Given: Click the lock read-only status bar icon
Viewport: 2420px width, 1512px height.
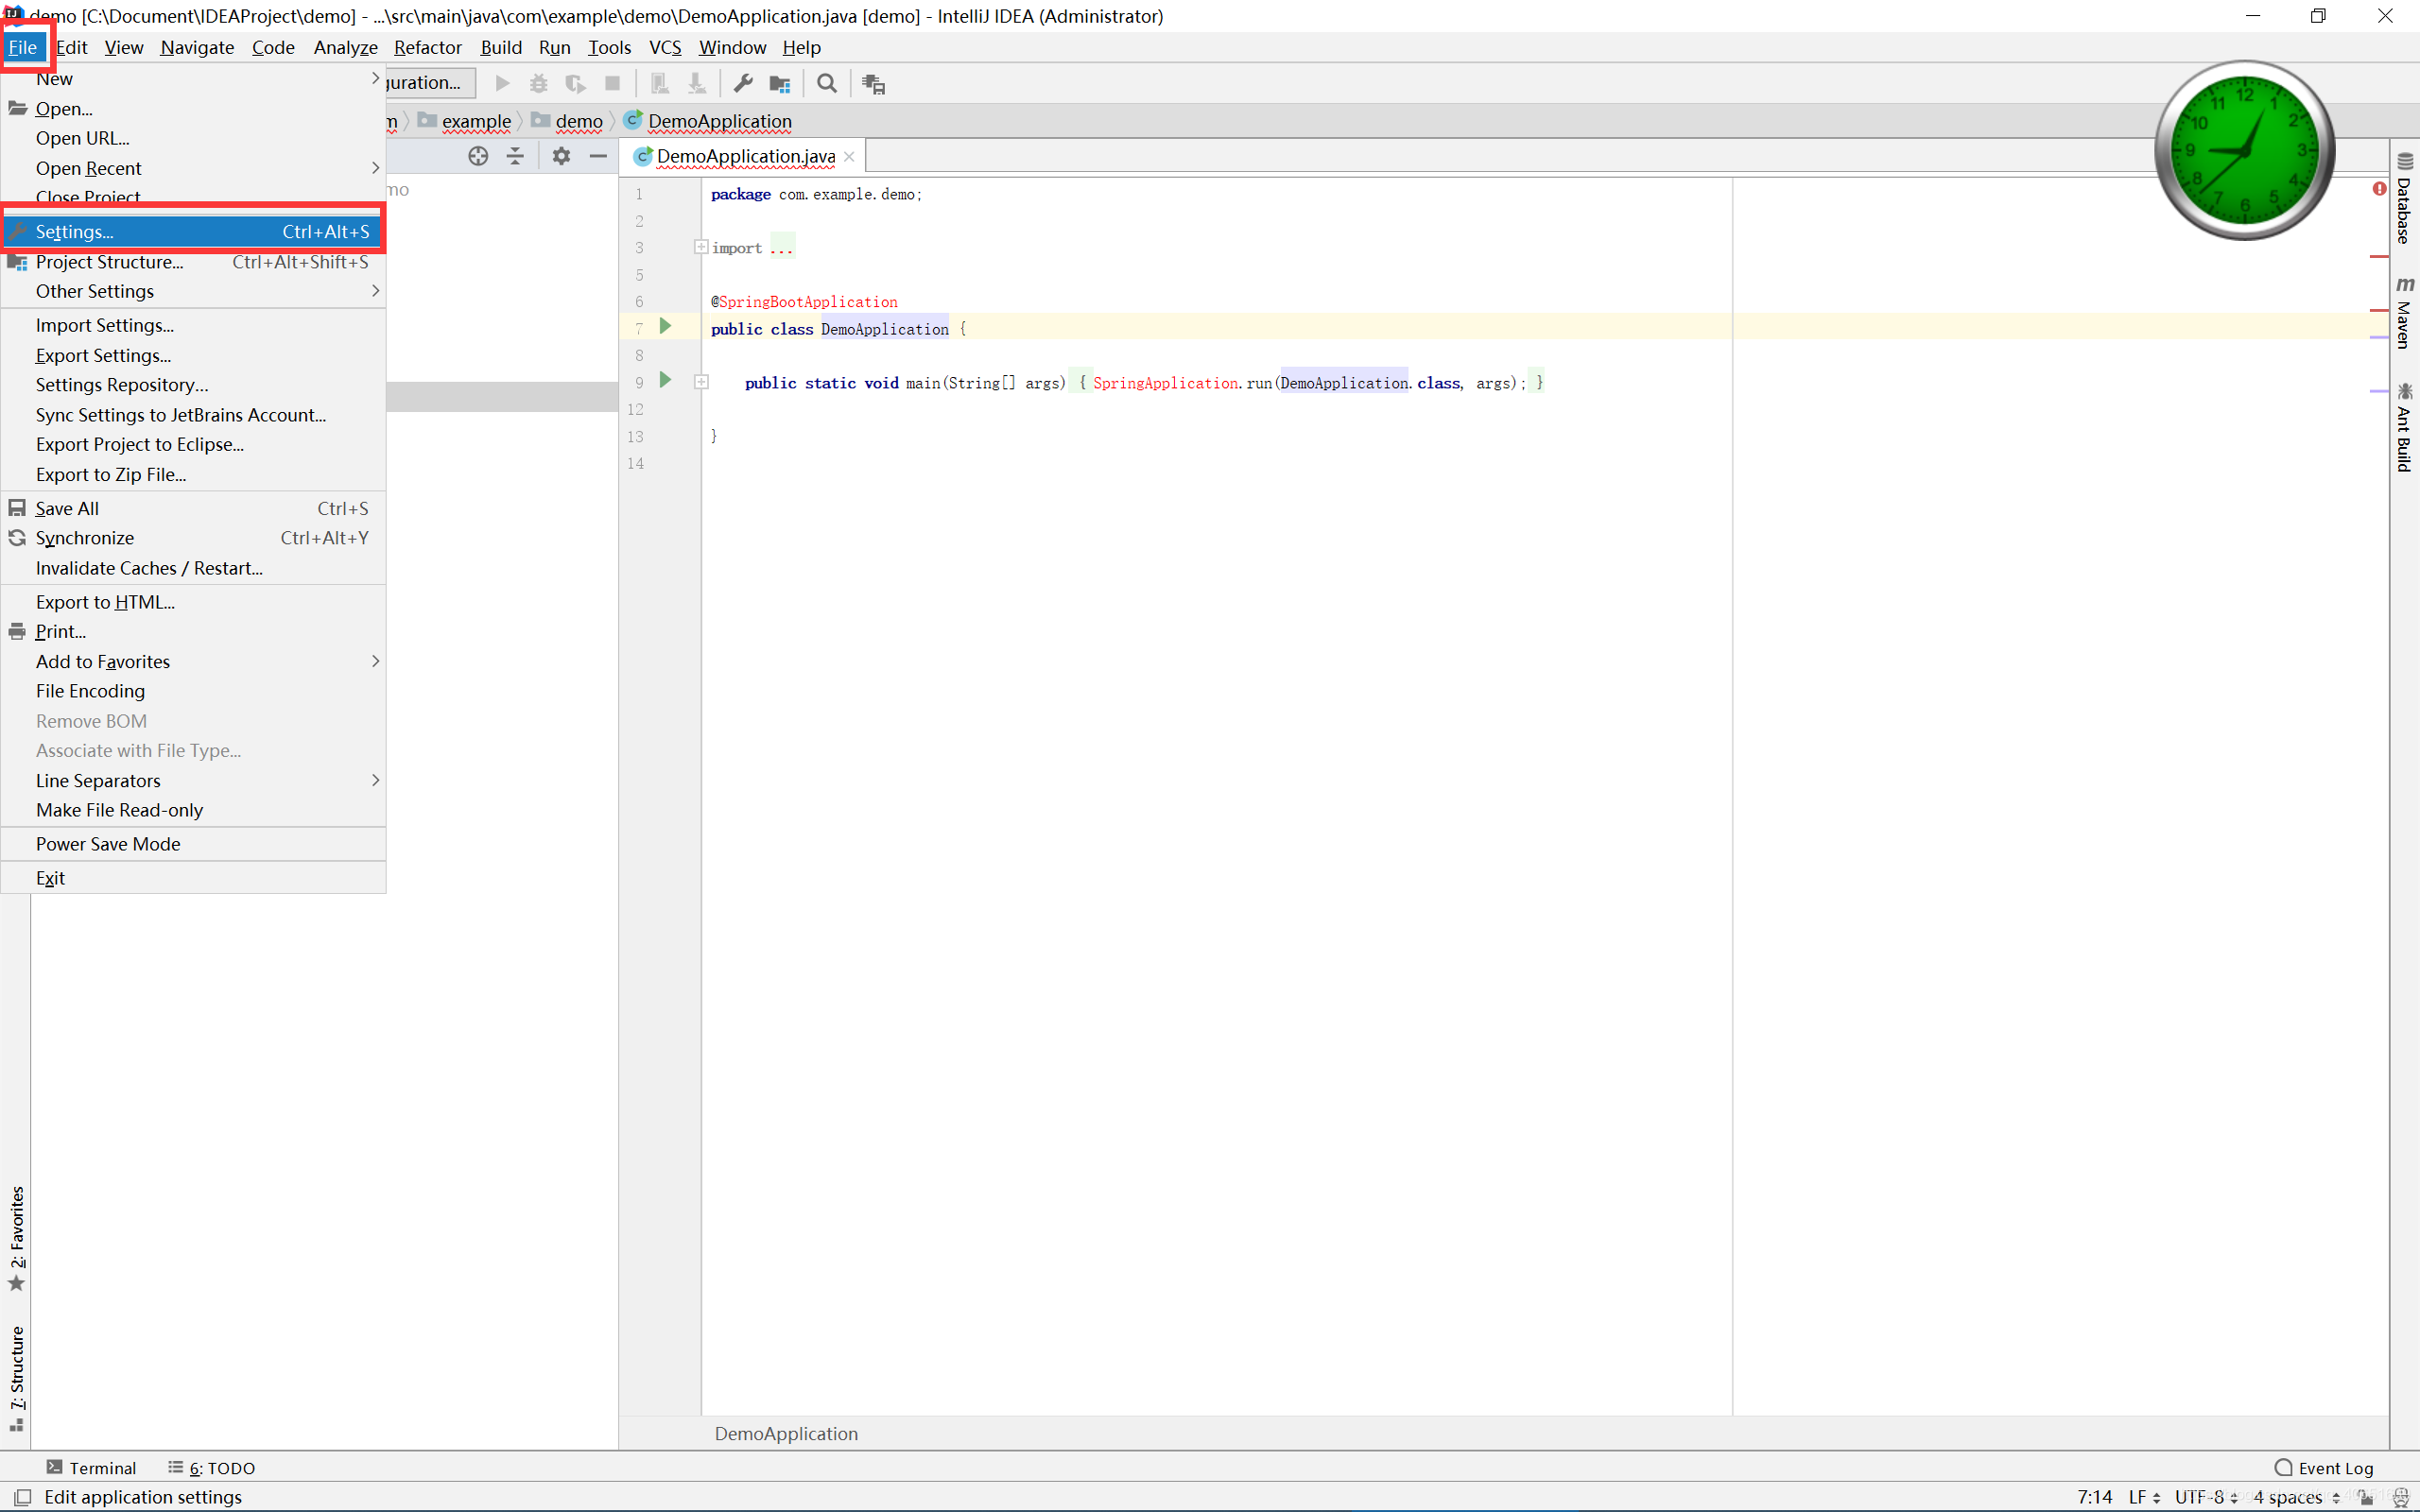Looking at the screenshot, I should [x=2366, y=1497].
